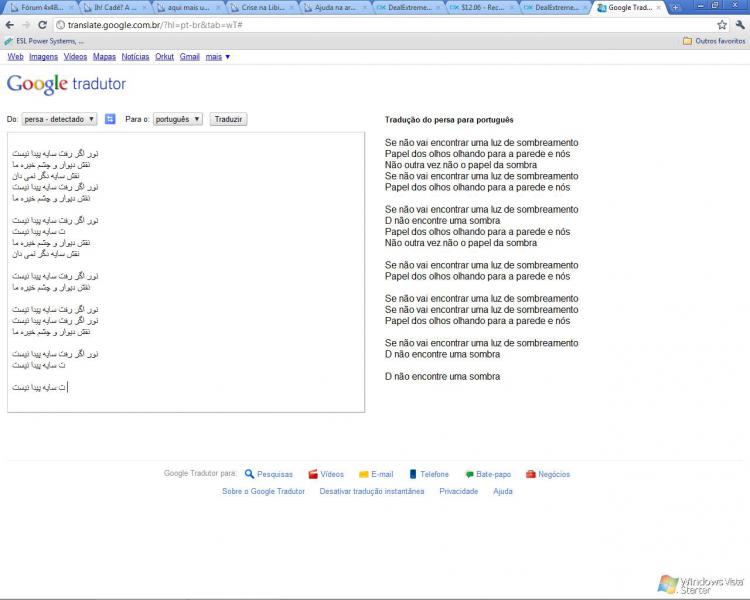Open the Orkut link
Screen dimensions: 750x600
(164, 56)
